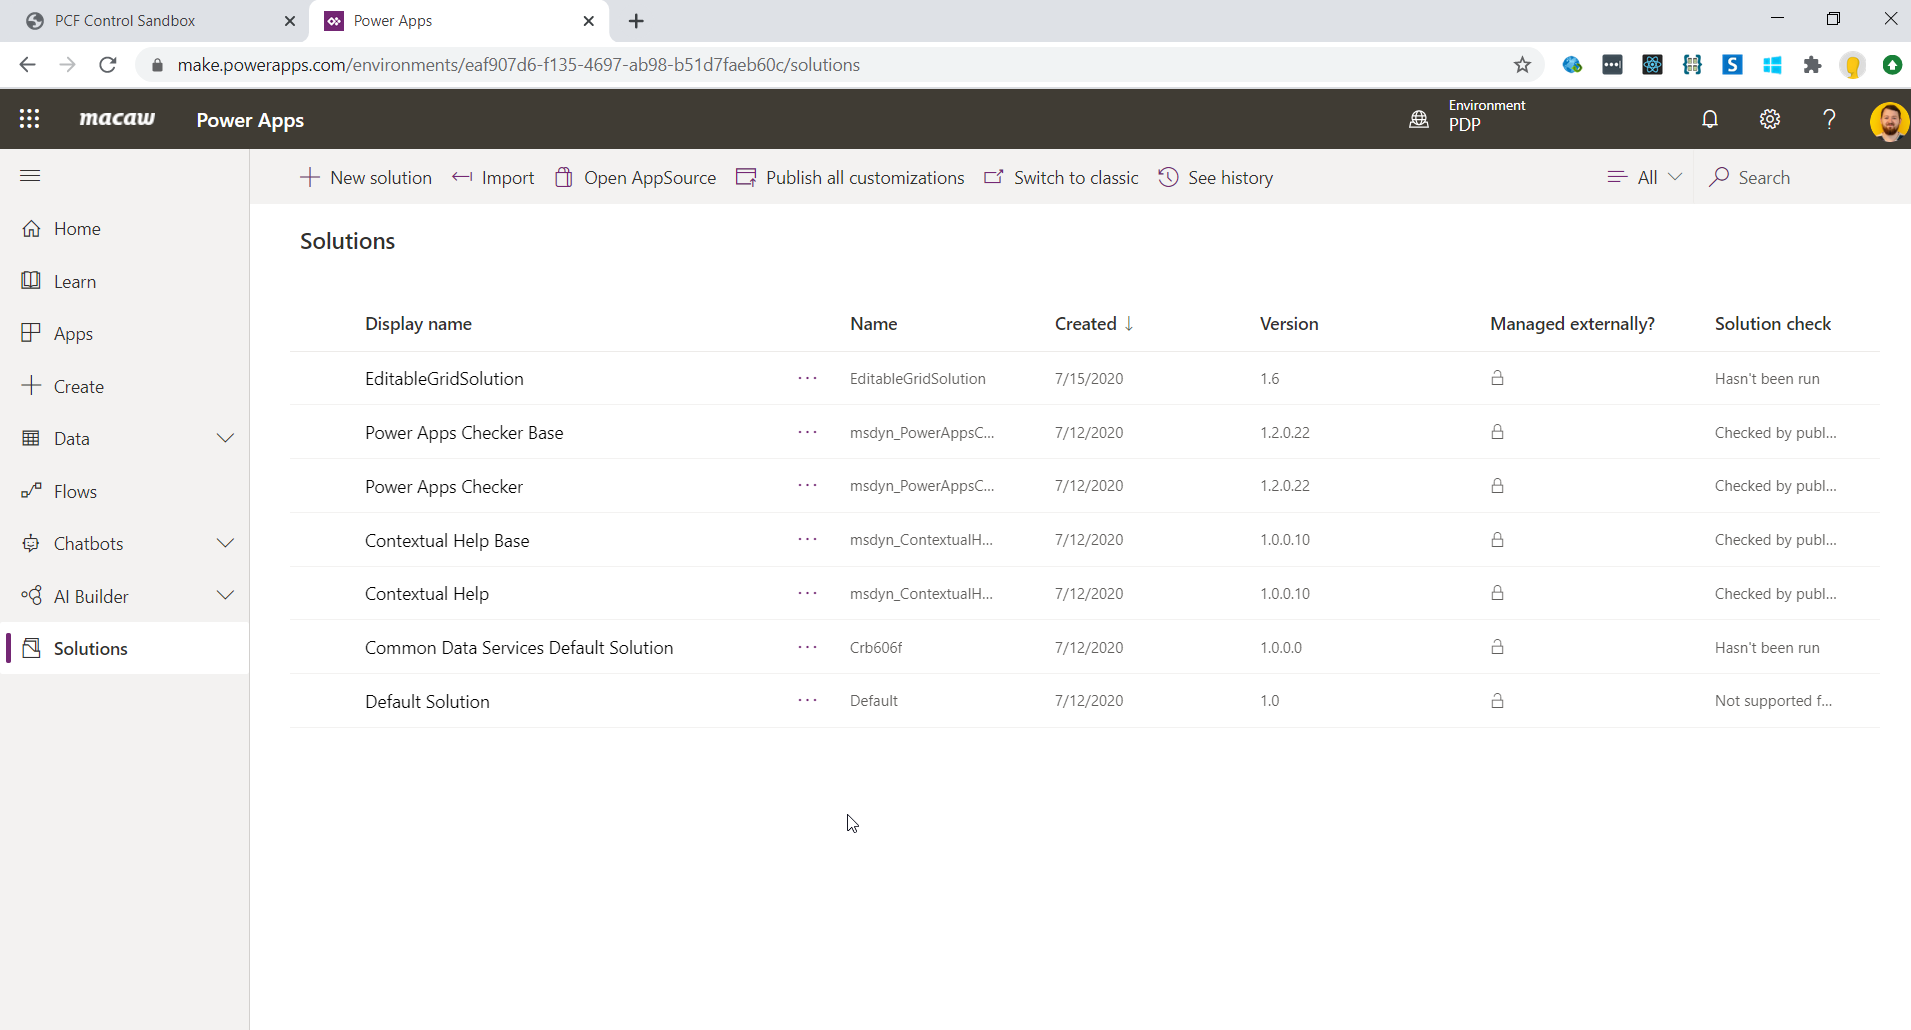The width and height of the screenshot is (1911, 1030).
Task: Expand the Chatbots section chevron
Action: coord(226,543)
